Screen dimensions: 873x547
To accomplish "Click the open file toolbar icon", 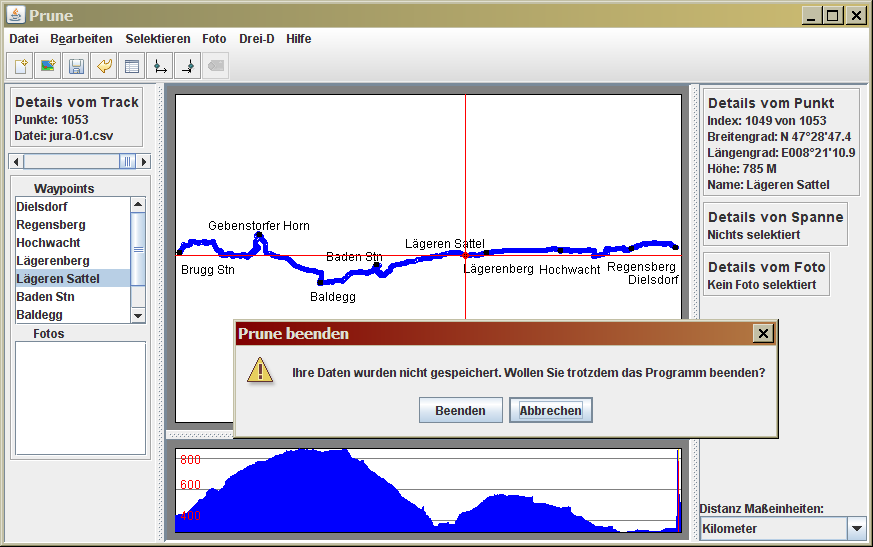I will coord(20,66).
